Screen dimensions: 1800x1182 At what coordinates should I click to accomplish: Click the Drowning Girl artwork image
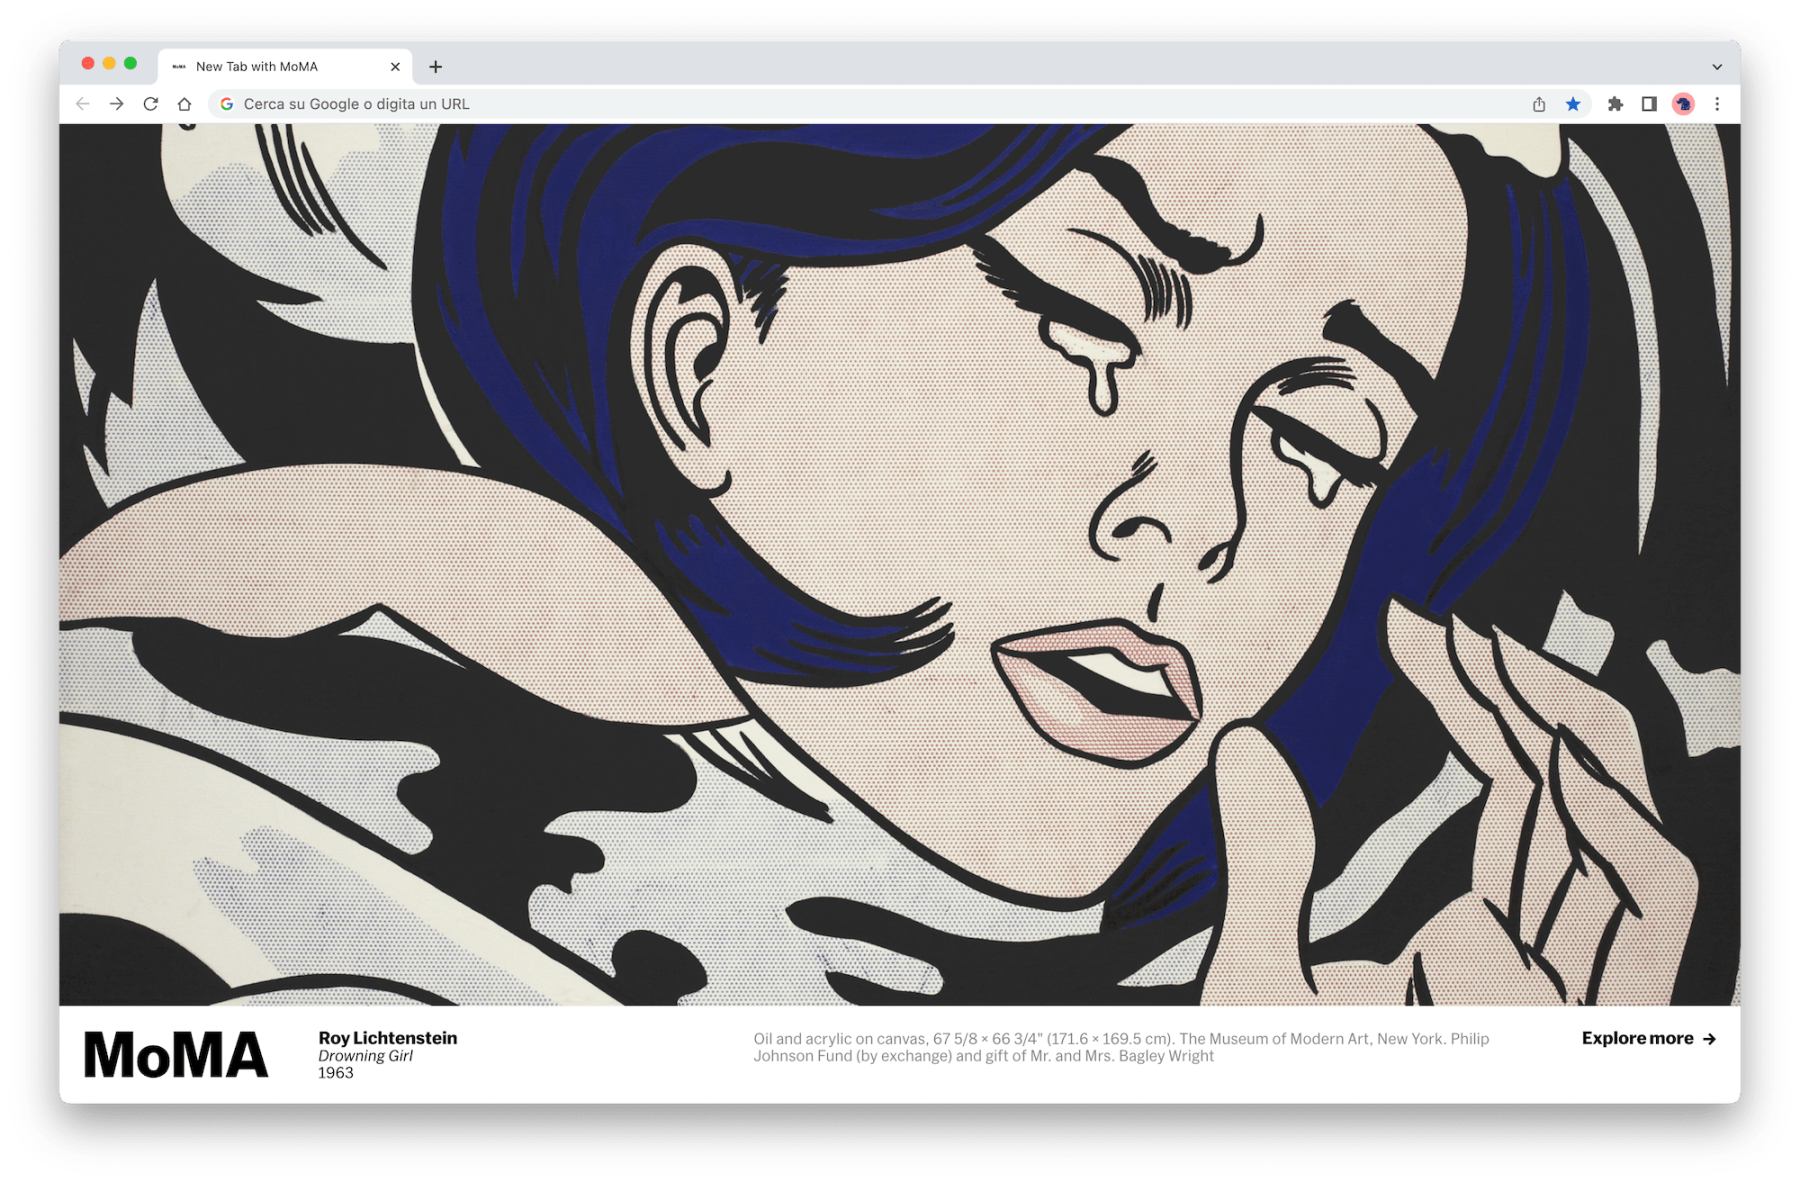[x=899, y=564]
